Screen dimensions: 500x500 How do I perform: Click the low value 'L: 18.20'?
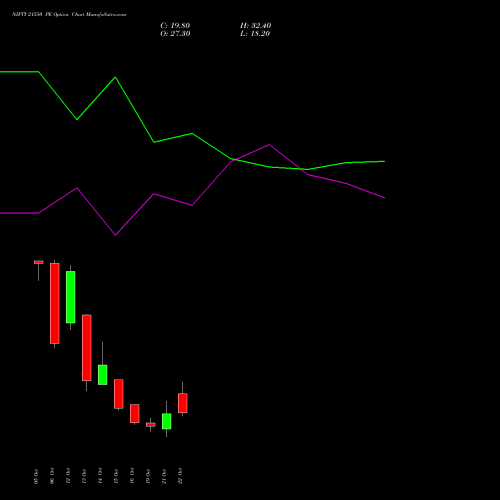[255, 34]
